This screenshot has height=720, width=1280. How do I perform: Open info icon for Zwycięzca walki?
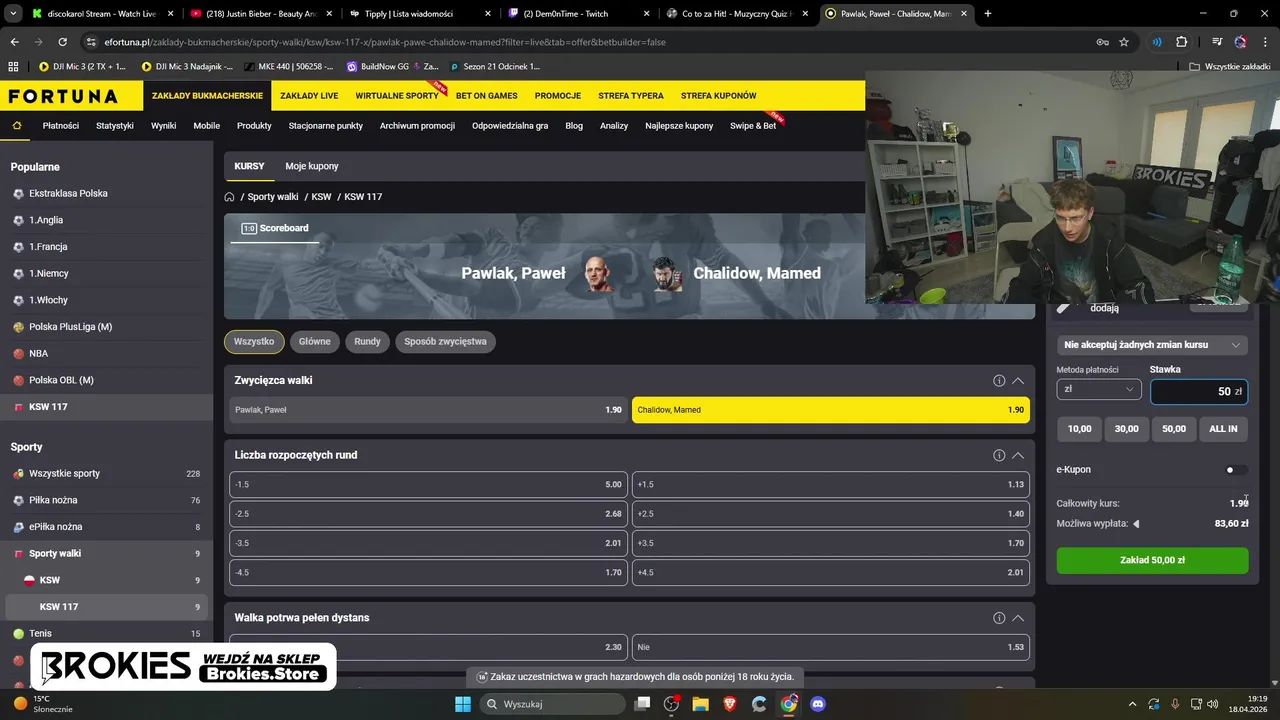[x=998, y=381]
